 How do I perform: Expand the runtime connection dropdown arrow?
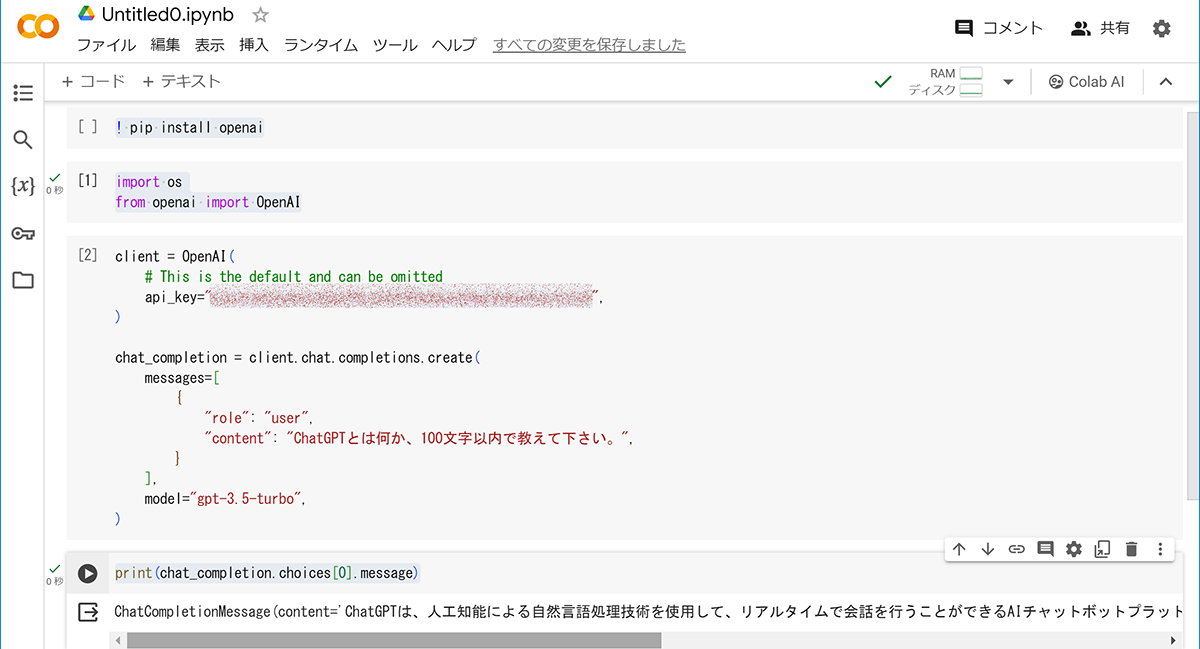1008,82
